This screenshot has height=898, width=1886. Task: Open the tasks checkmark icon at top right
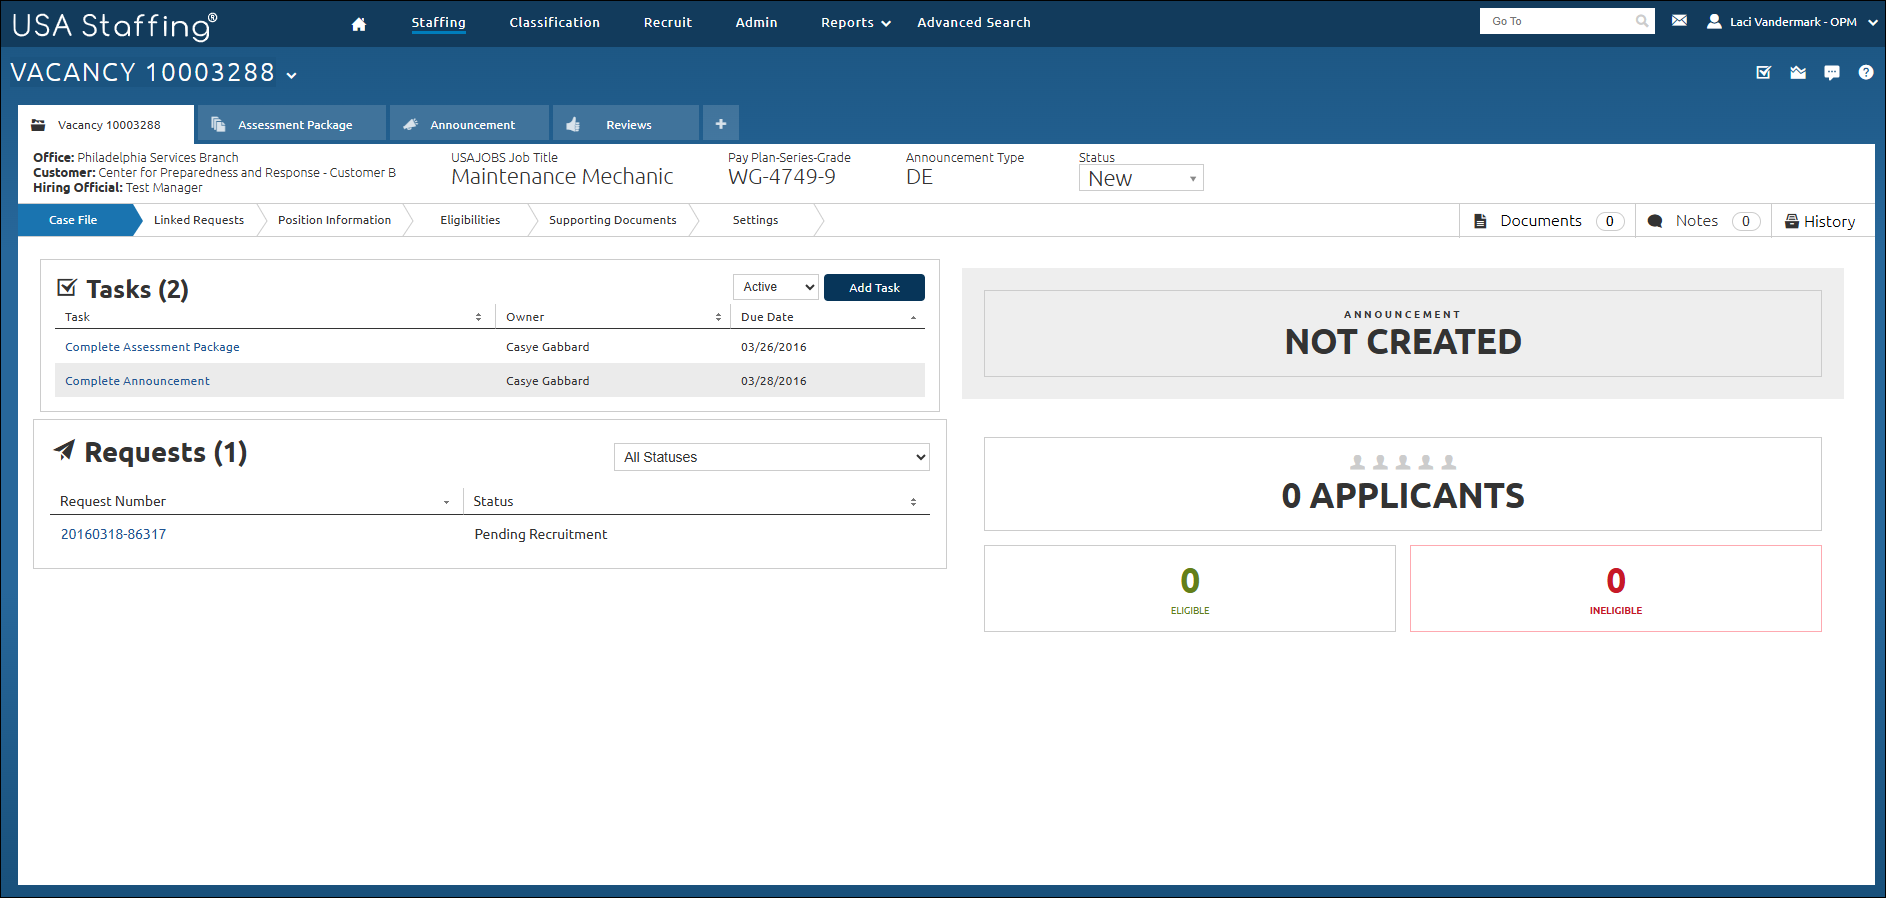pos(1764,72)
